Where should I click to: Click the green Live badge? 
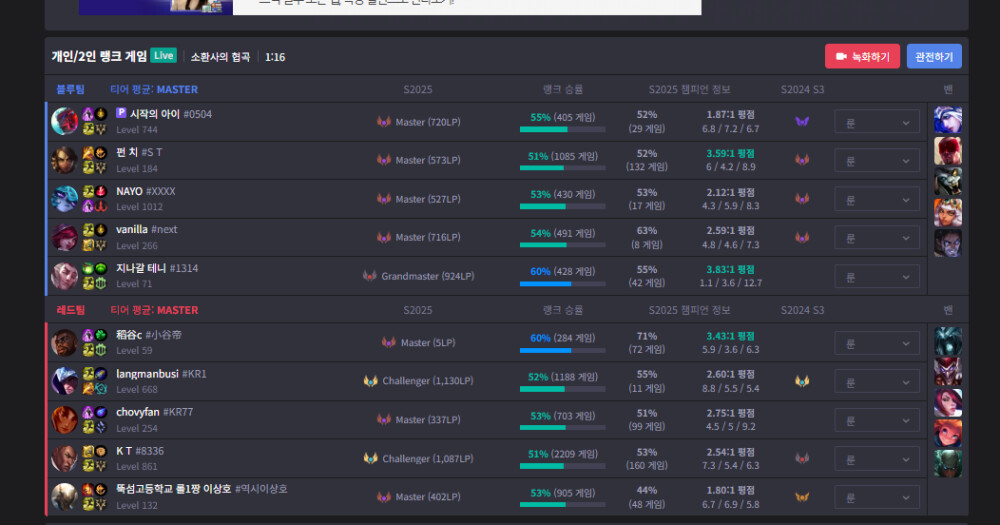click(164, 56)
